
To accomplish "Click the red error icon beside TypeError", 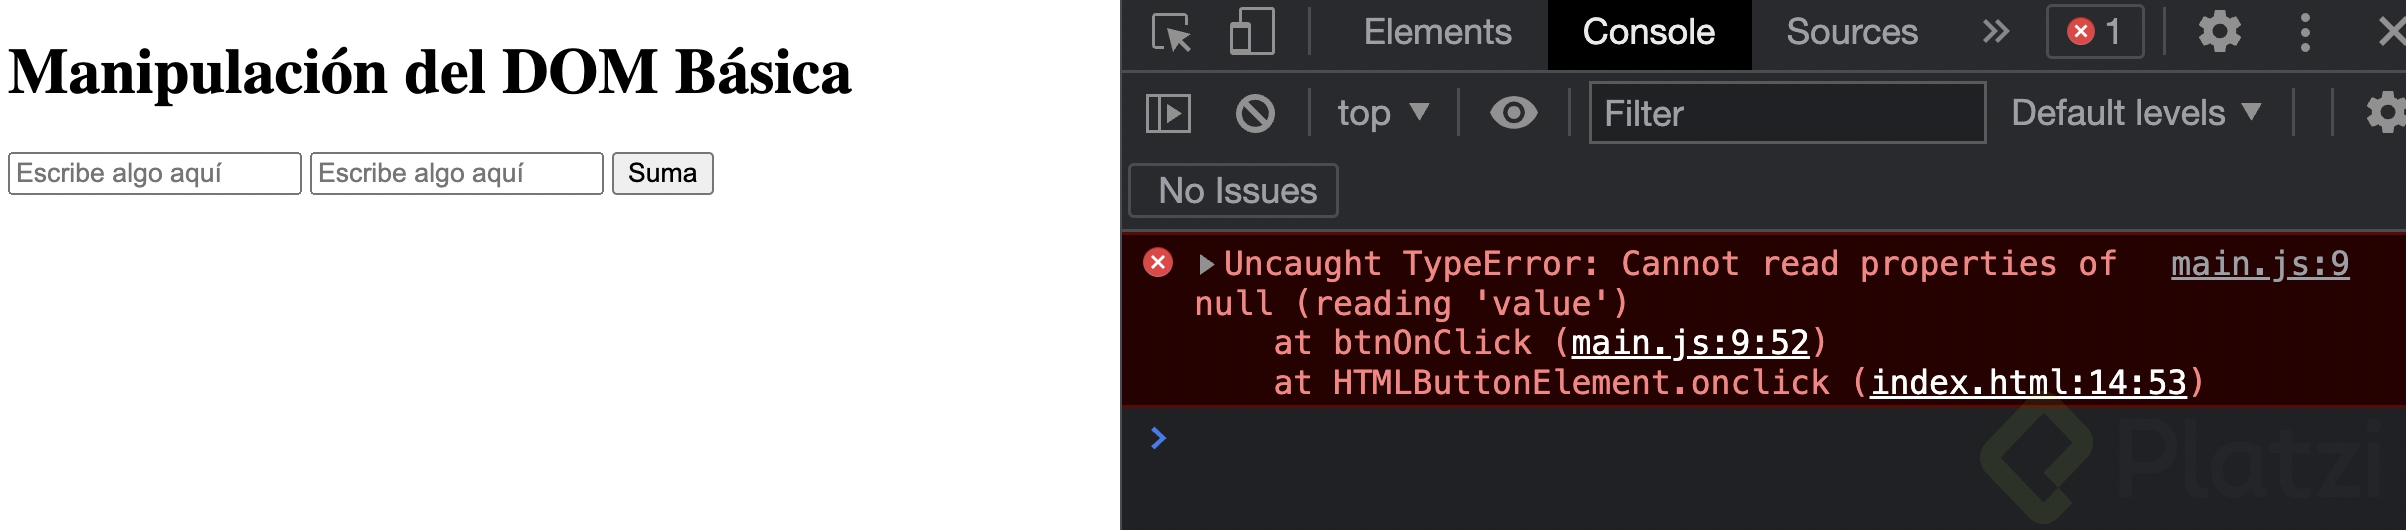I will [1158, 263].
